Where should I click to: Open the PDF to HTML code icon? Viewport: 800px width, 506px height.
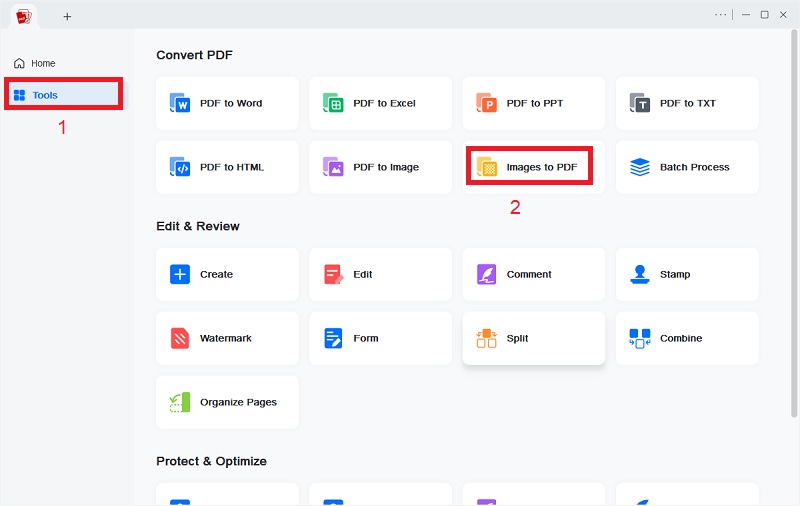tap(180, 167)
